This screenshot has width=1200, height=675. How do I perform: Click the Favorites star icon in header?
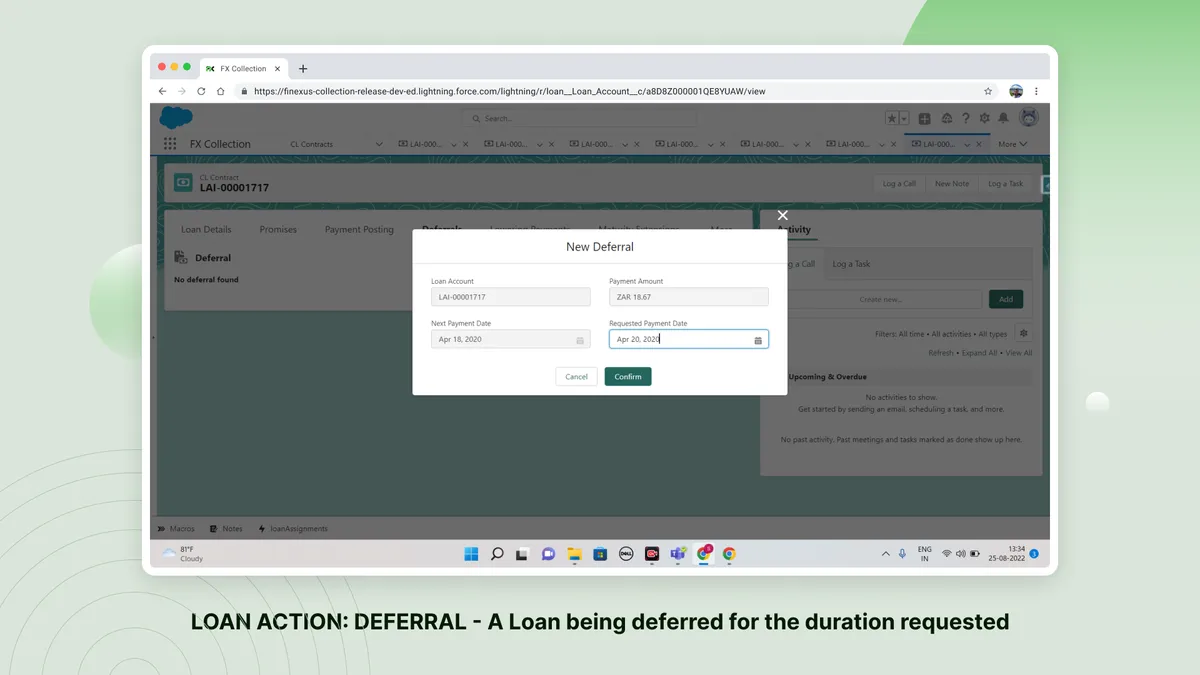point(892,118)
